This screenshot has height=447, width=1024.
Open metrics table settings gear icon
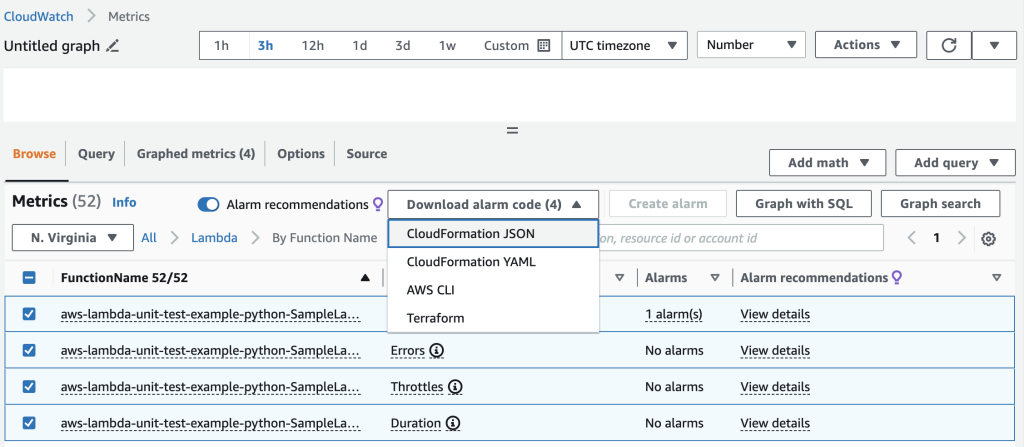pyautogui.click(x=988, y=239)
